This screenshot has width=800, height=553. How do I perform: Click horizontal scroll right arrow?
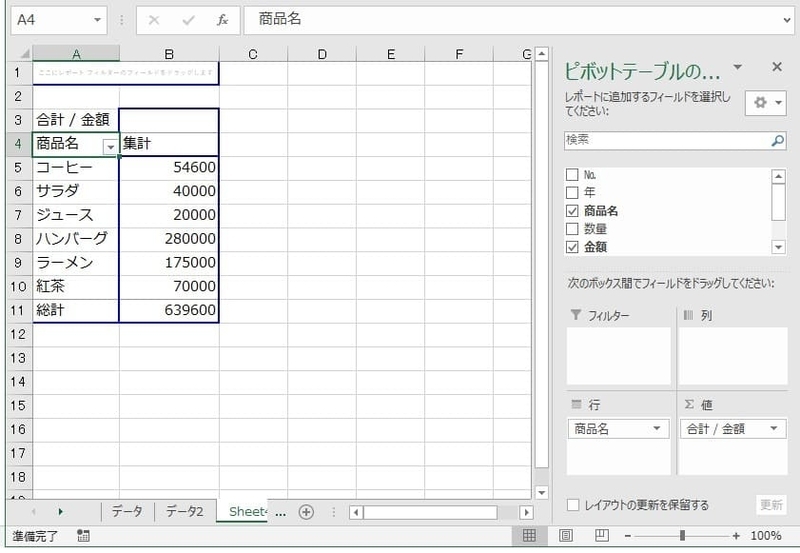pyautogui.click(x=526, y=512)
